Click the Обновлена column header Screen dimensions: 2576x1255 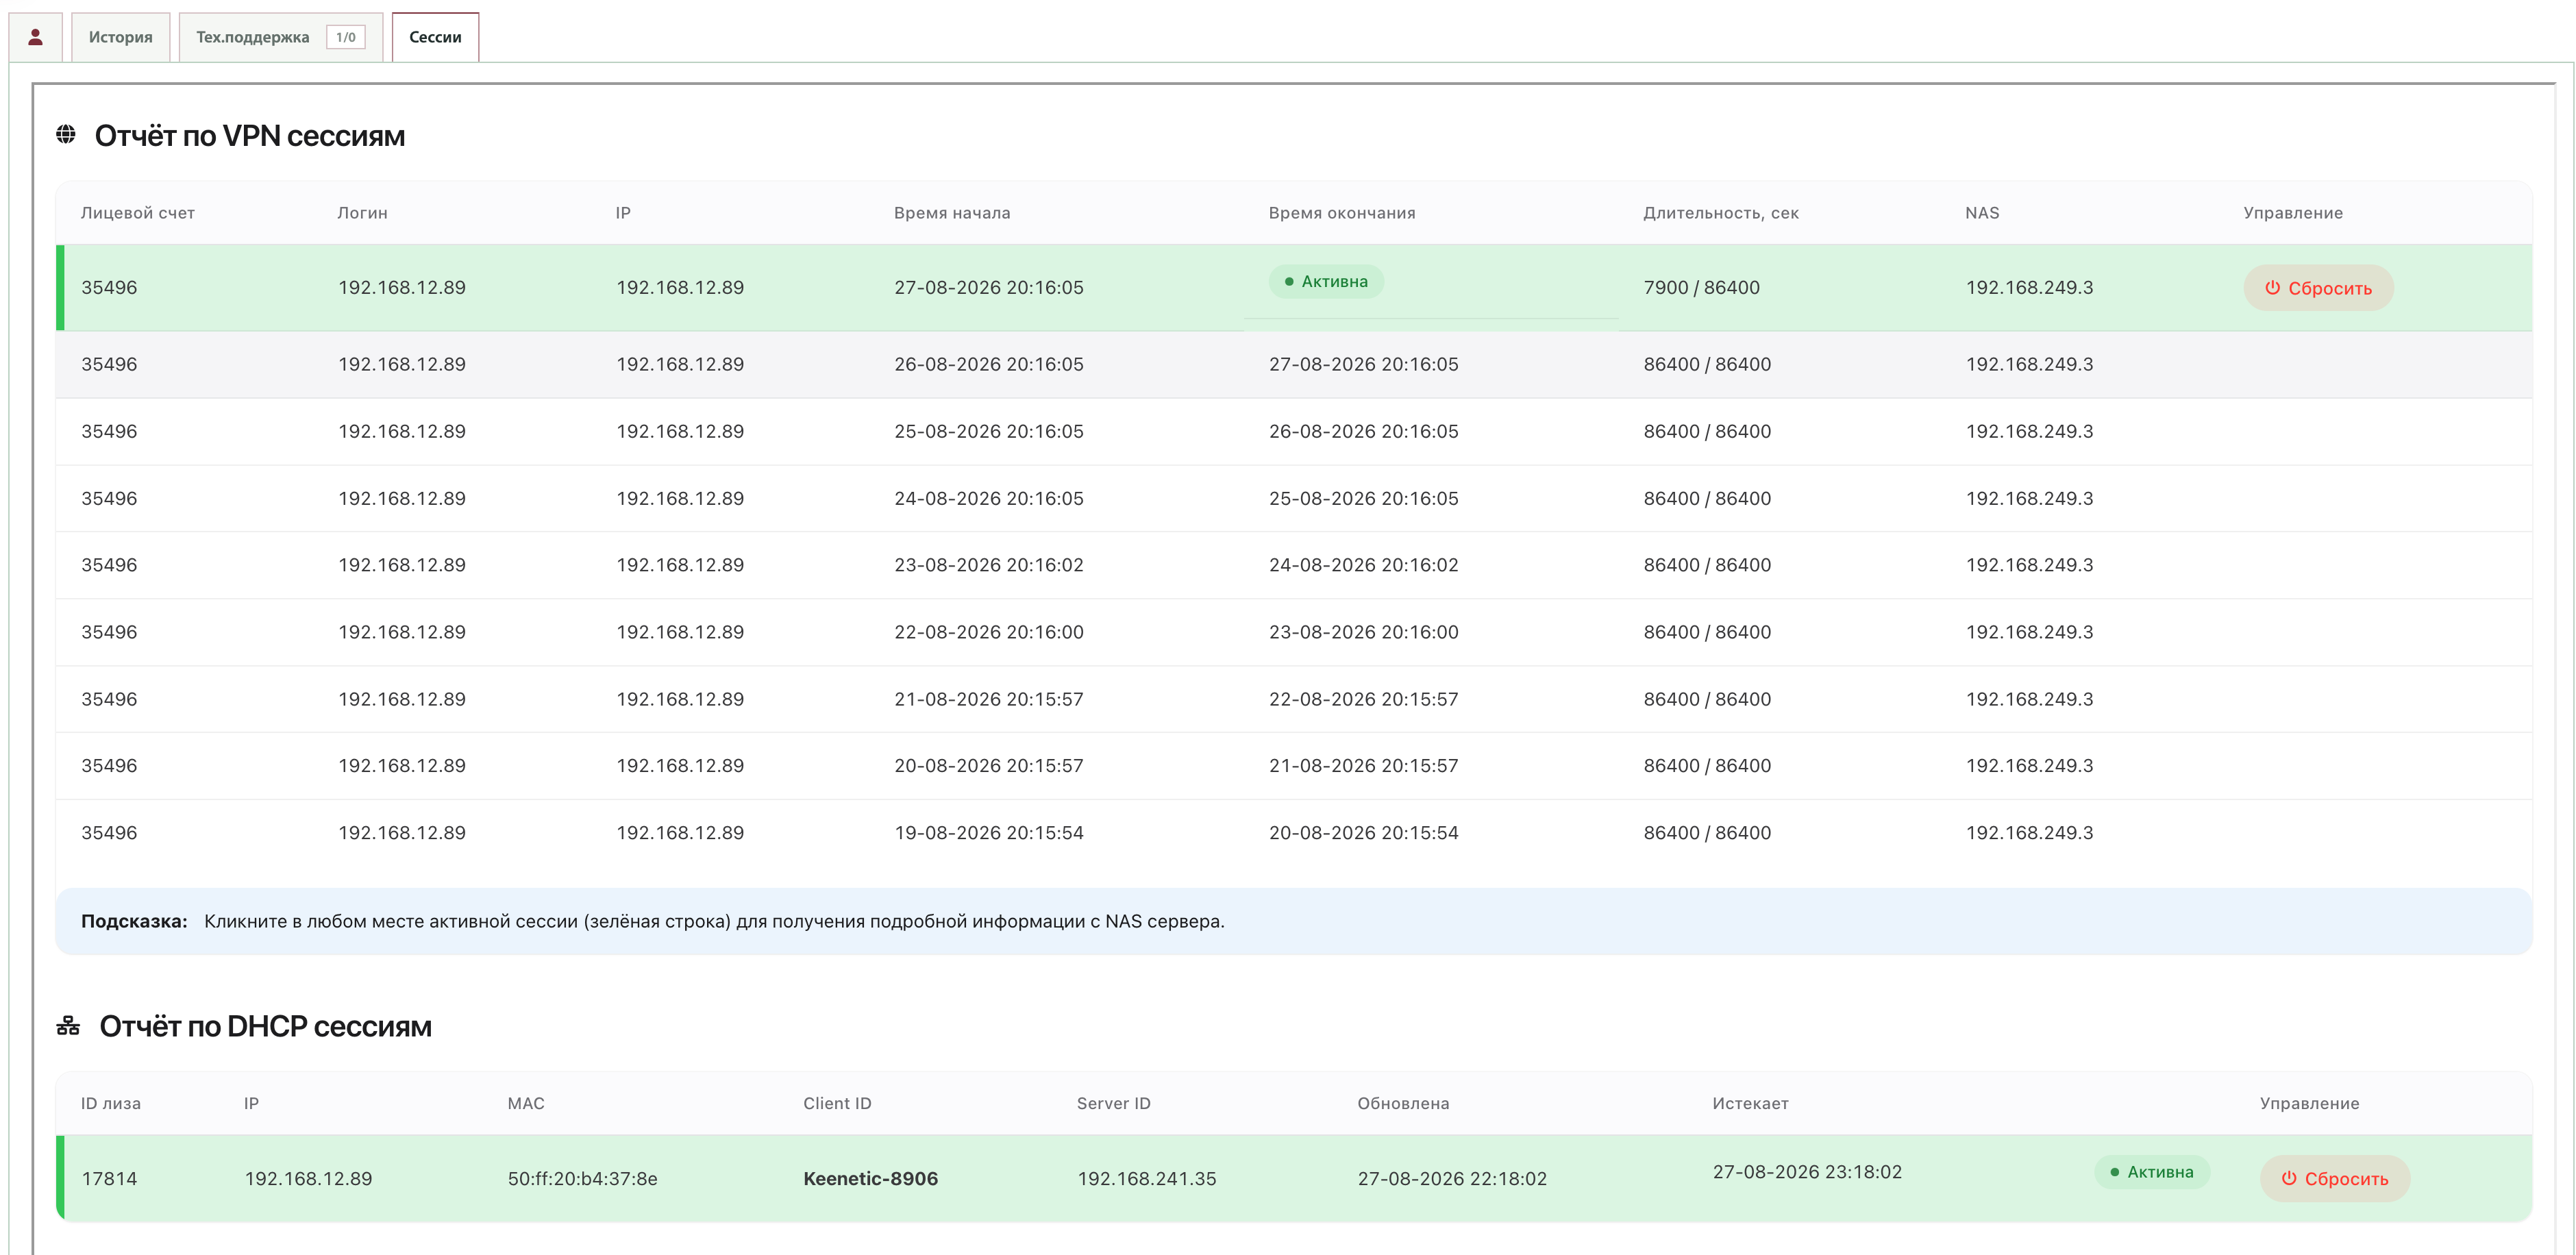click(x=1403, y=1103)
